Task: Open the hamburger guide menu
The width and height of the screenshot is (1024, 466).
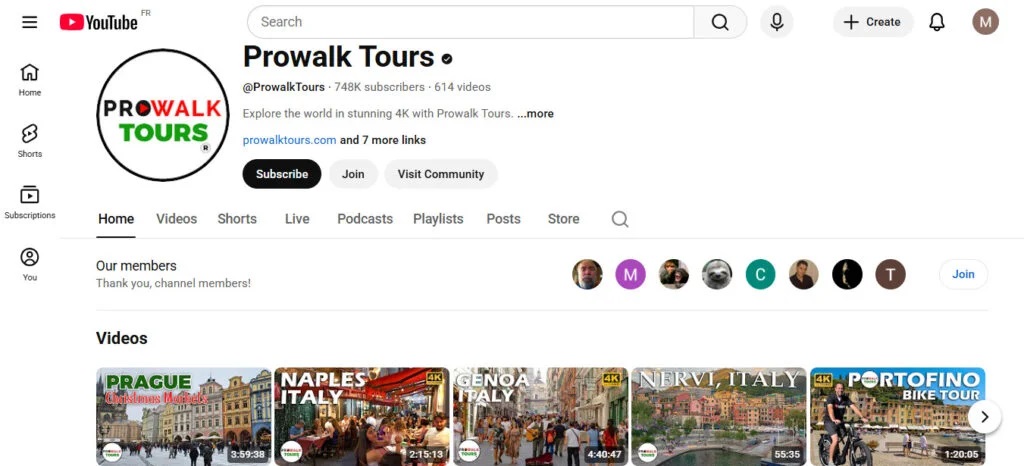Action: pos(30,22)
